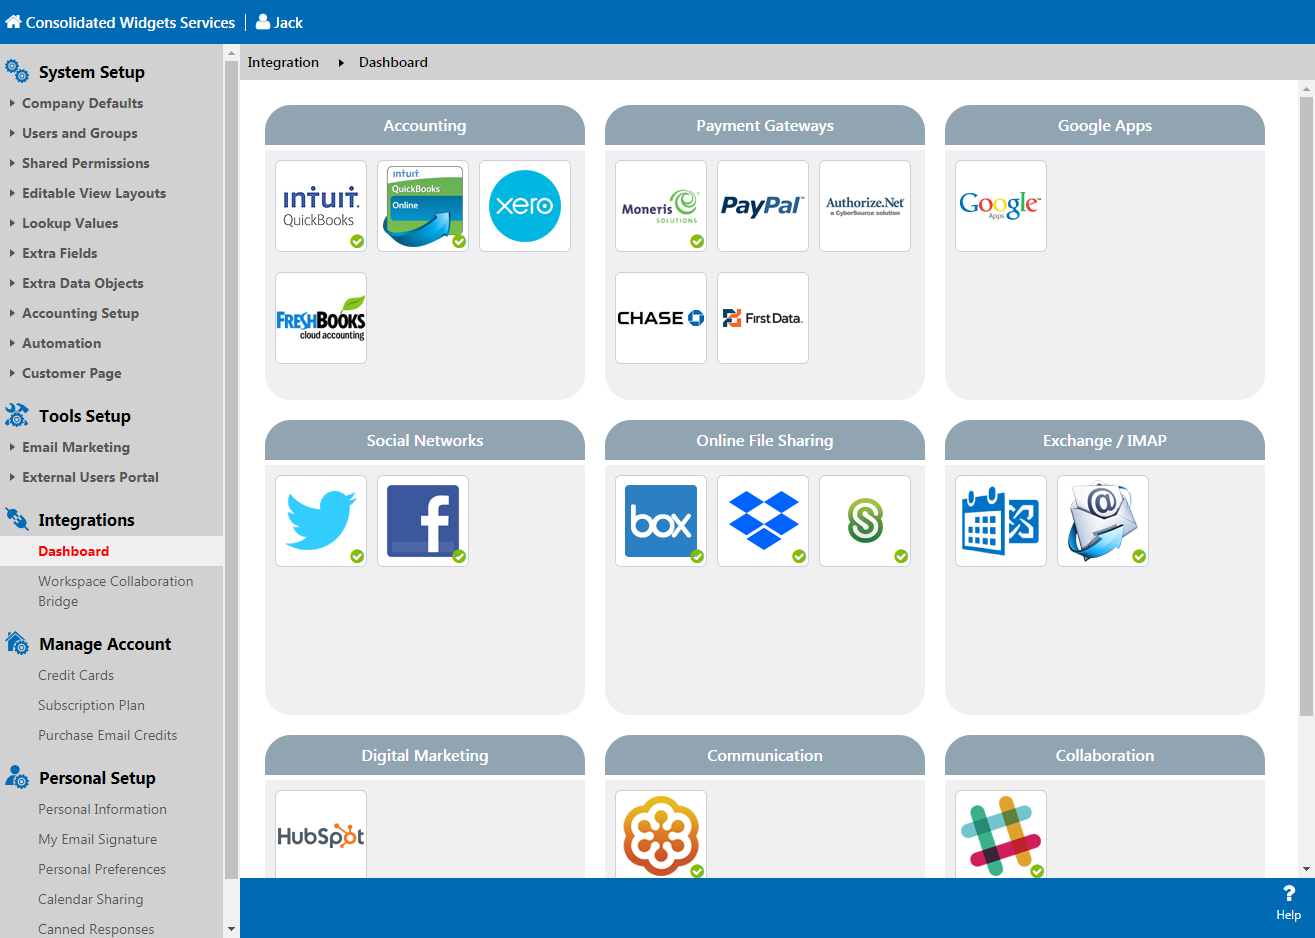Expand Extra Data Objects item
The image size is (1315, 938).
coord(82,283)
